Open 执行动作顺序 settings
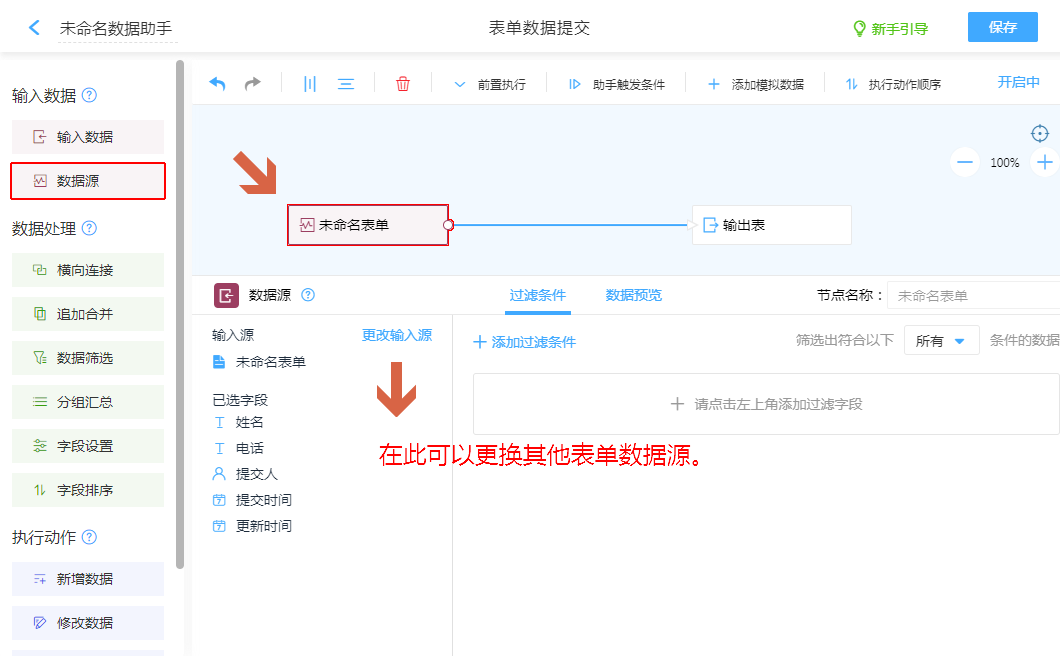Screen dimensions: 1060x656 point(893,85)
